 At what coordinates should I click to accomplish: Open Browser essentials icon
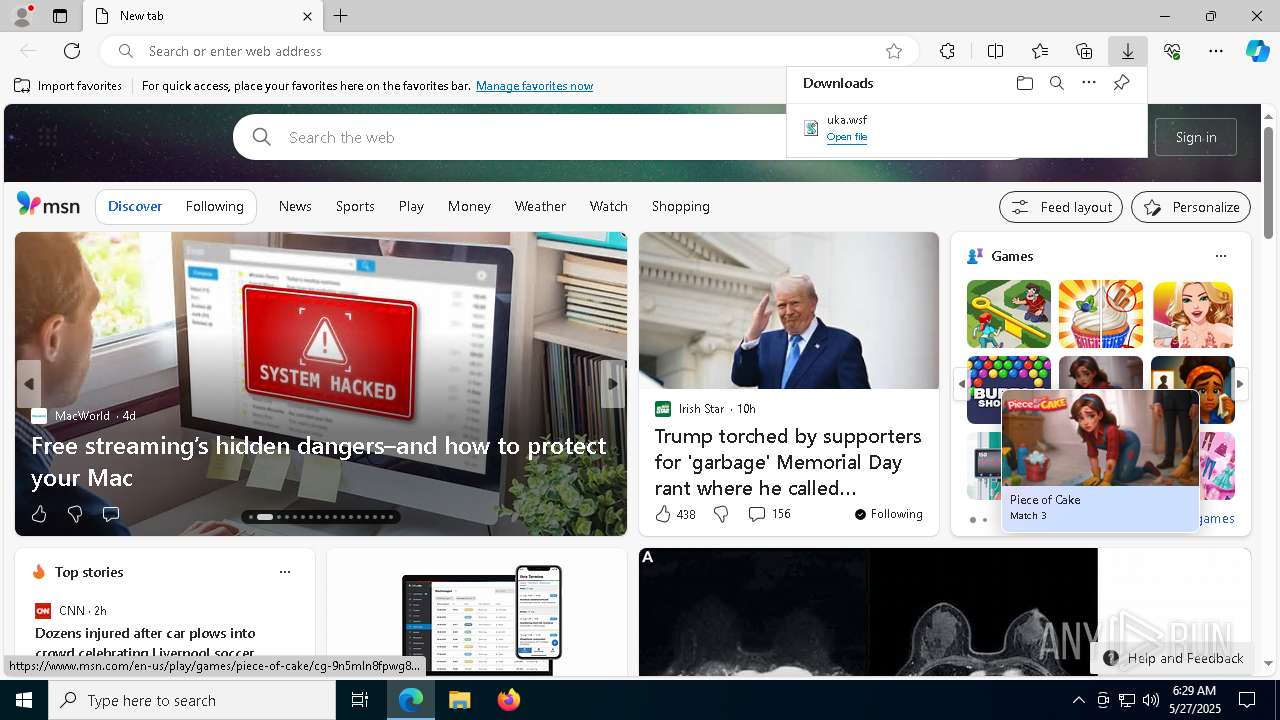tap(1172, 51)
